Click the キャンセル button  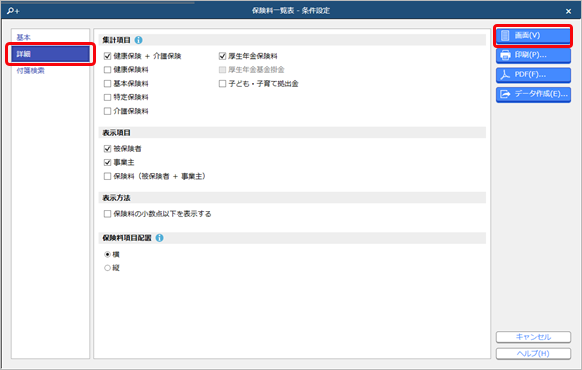tap(533, 337)
